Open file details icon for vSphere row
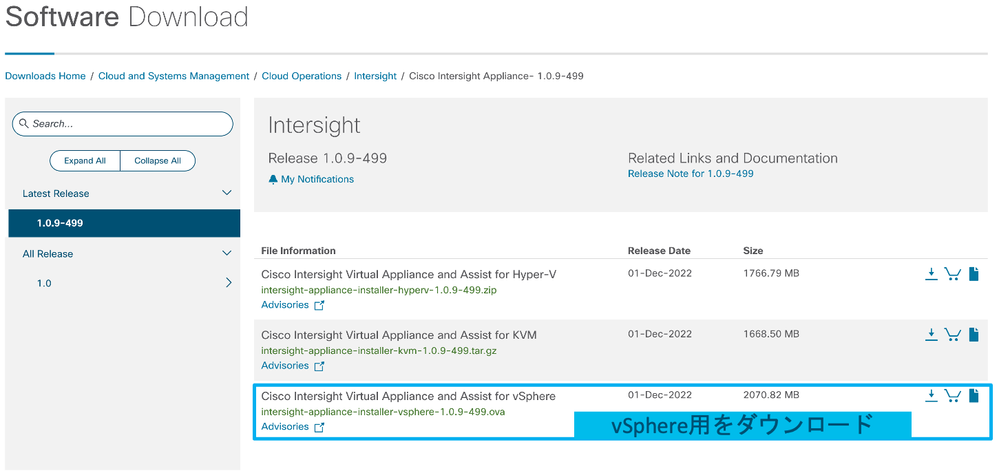The height and width of the screenshot is (471, 999). pos(974,396)
